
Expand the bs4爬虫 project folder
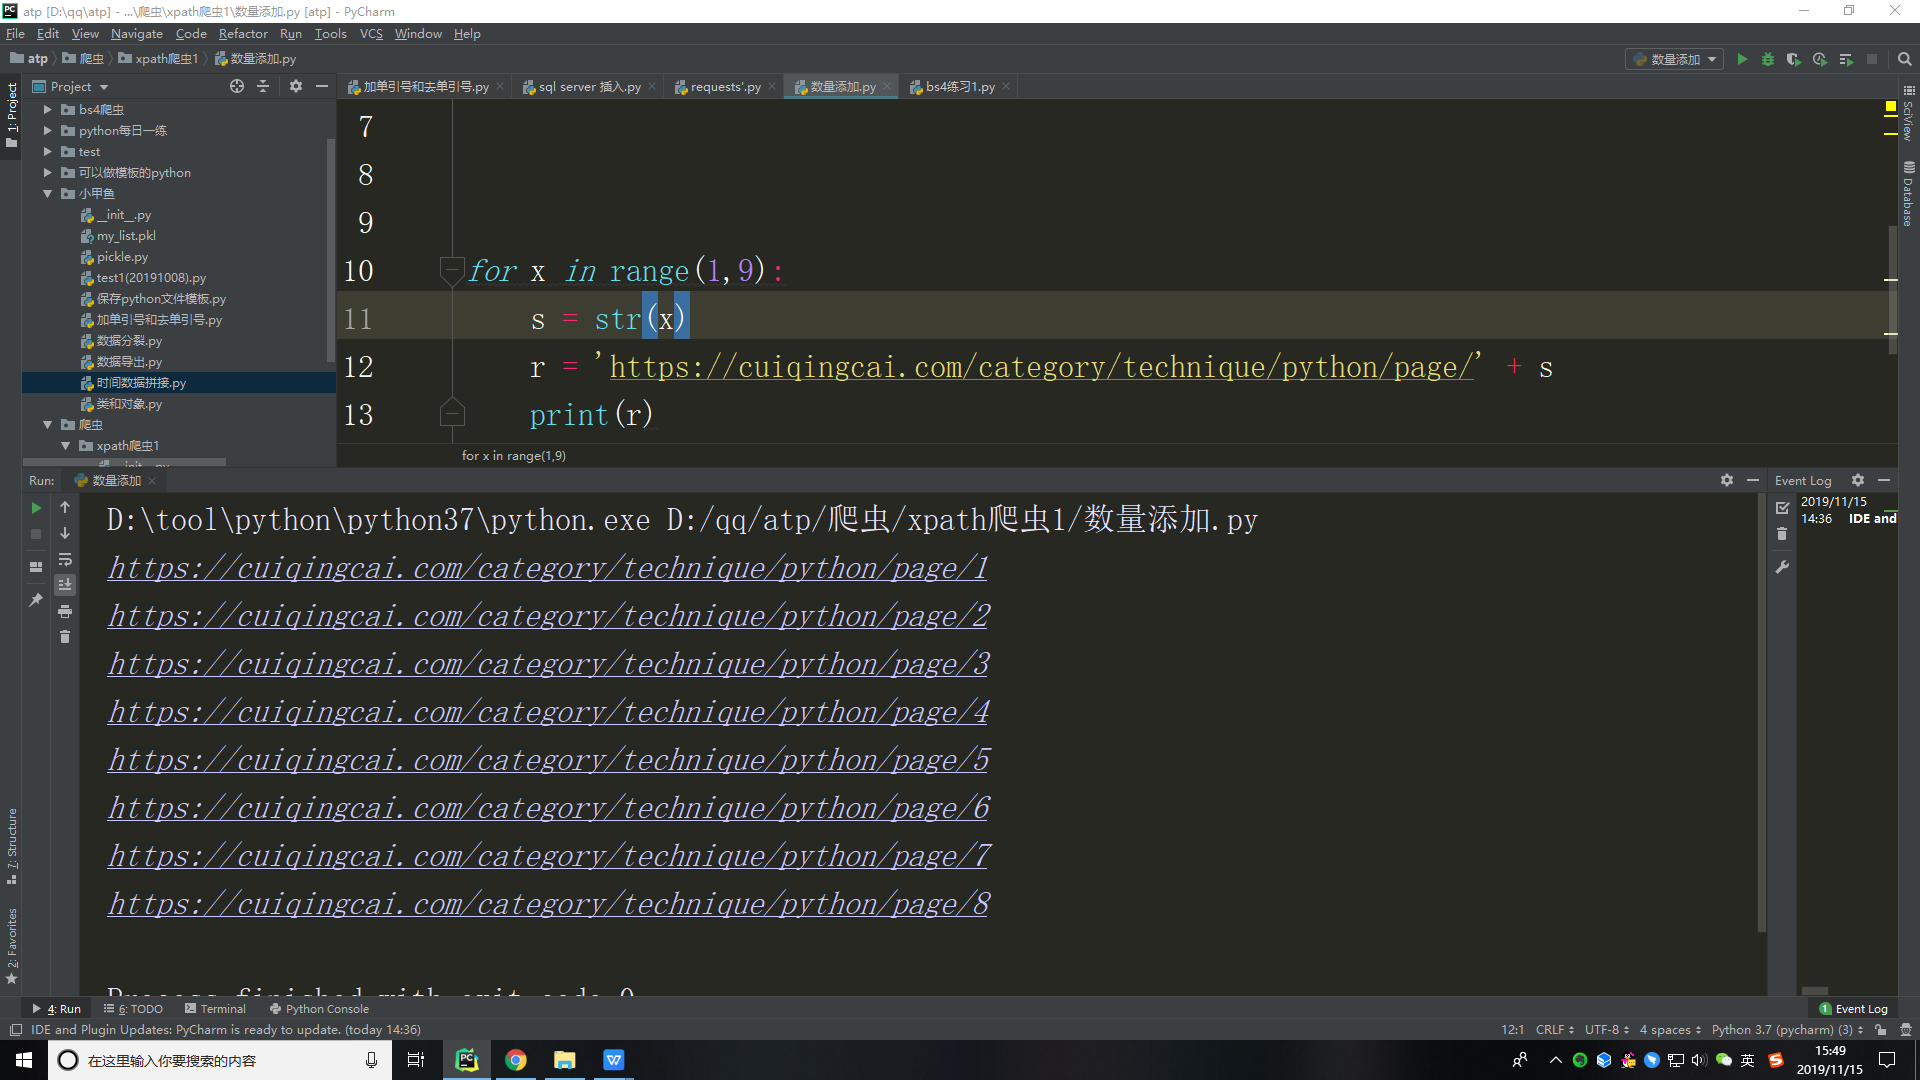tap(47, 109)
